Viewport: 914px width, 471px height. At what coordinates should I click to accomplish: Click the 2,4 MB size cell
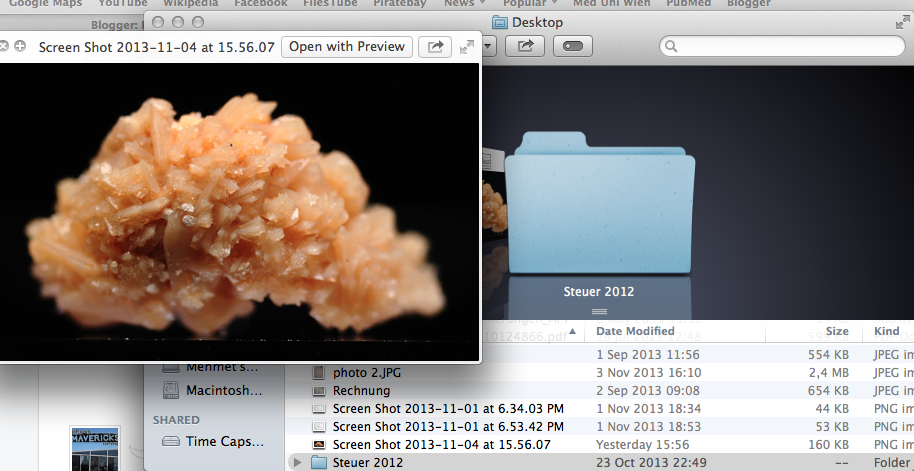pos(828,372)
